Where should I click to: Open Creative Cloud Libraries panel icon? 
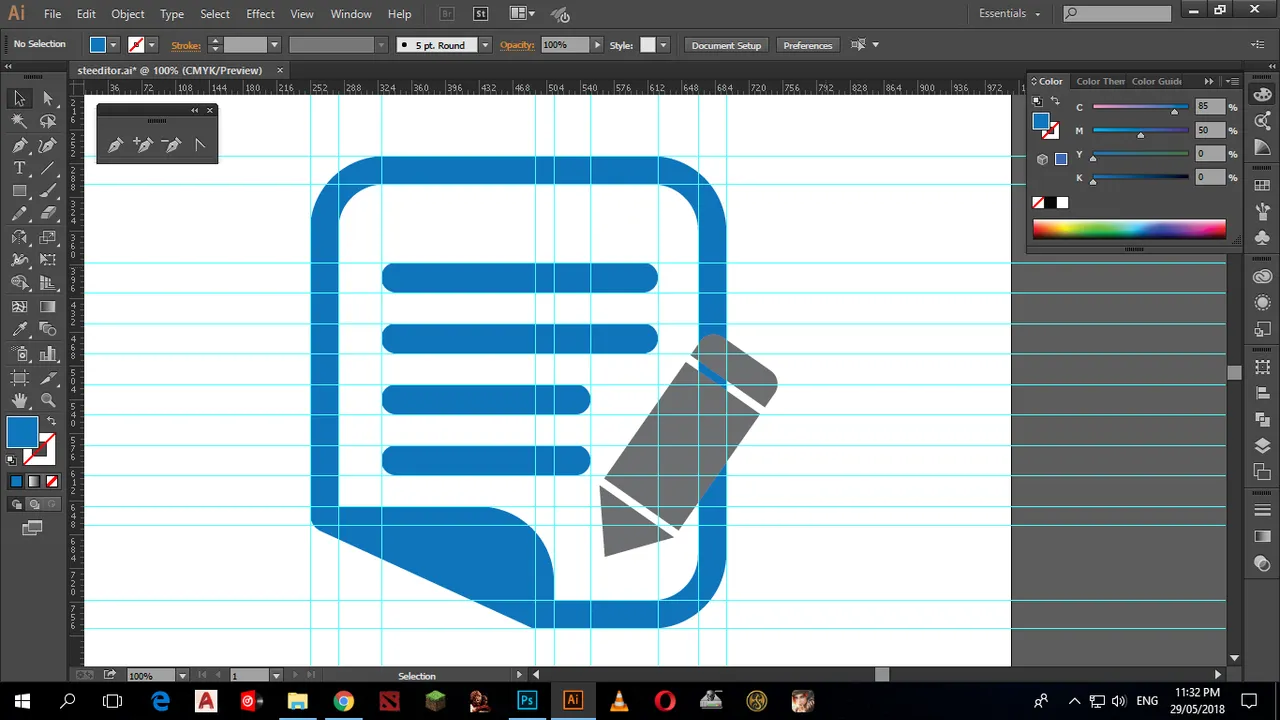[1262, 277]
